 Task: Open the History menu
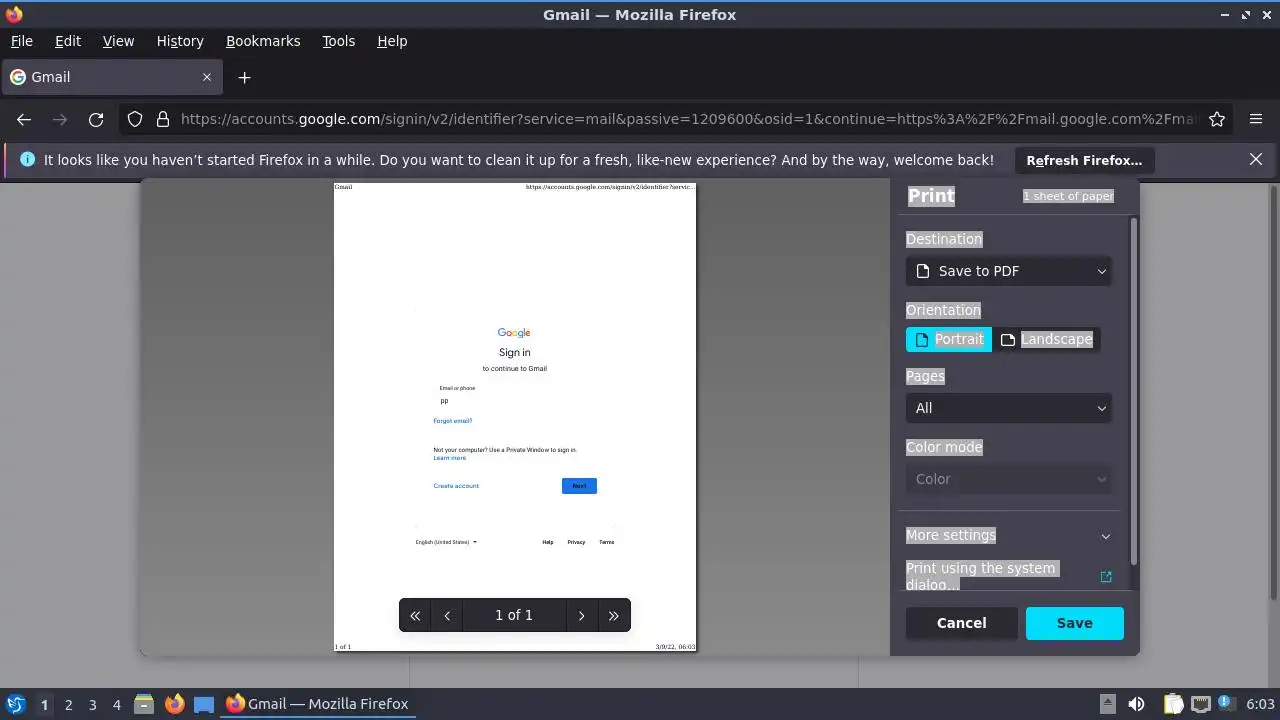(180, 41)
